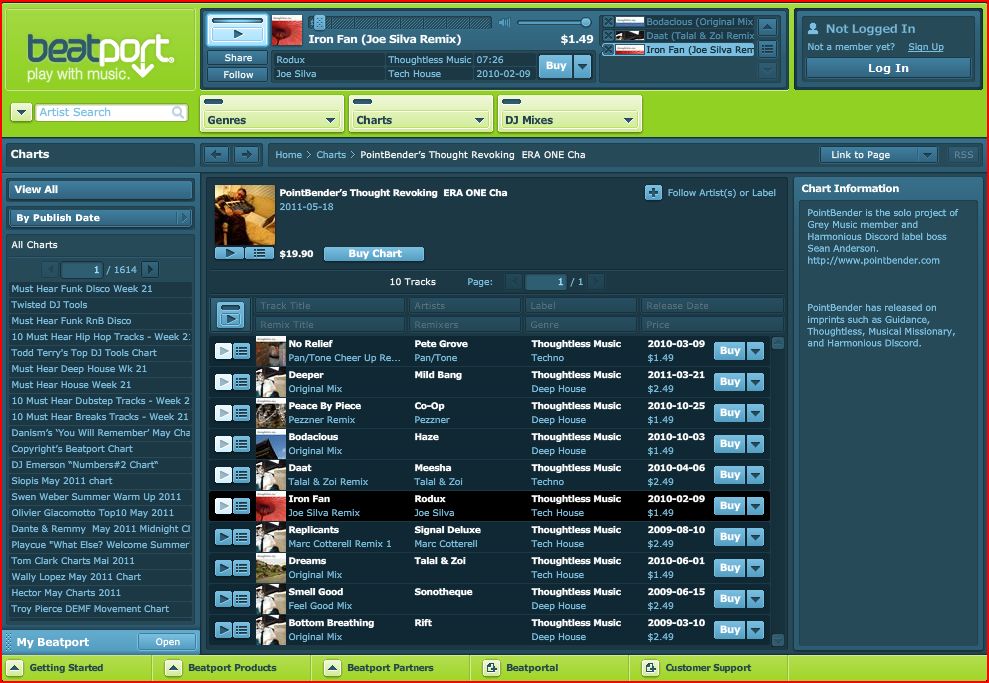Click Home in the breadcrumb
989x683 pixels.
point(288,155)
